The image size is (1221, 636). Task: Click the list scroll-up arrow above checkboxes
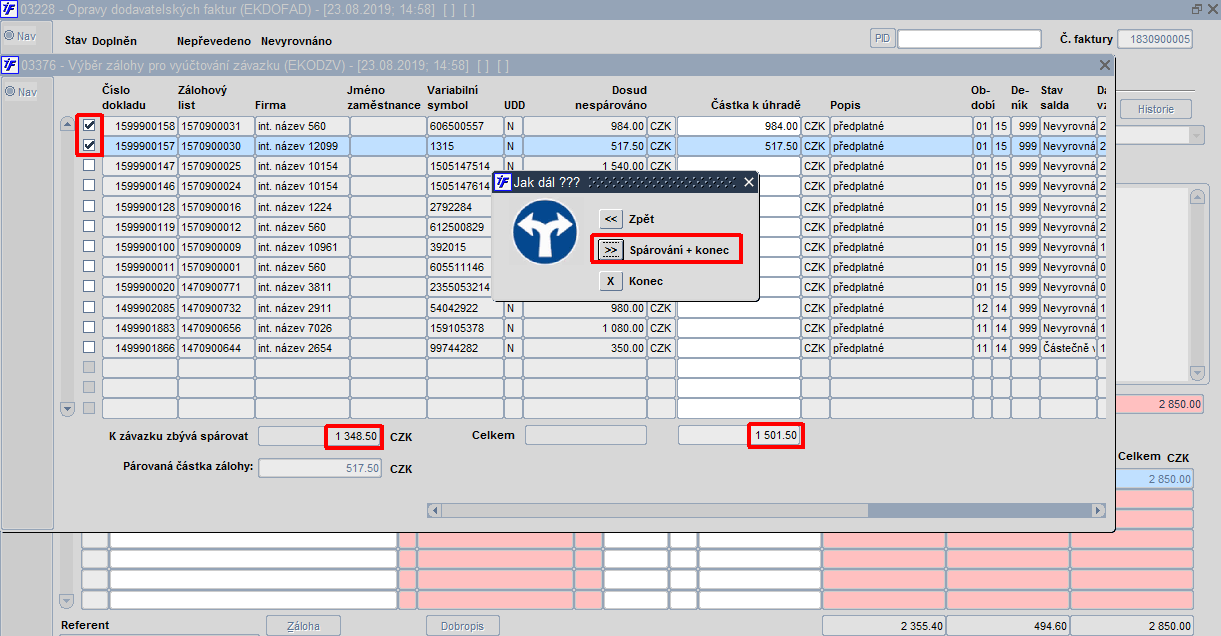point(68,125)
